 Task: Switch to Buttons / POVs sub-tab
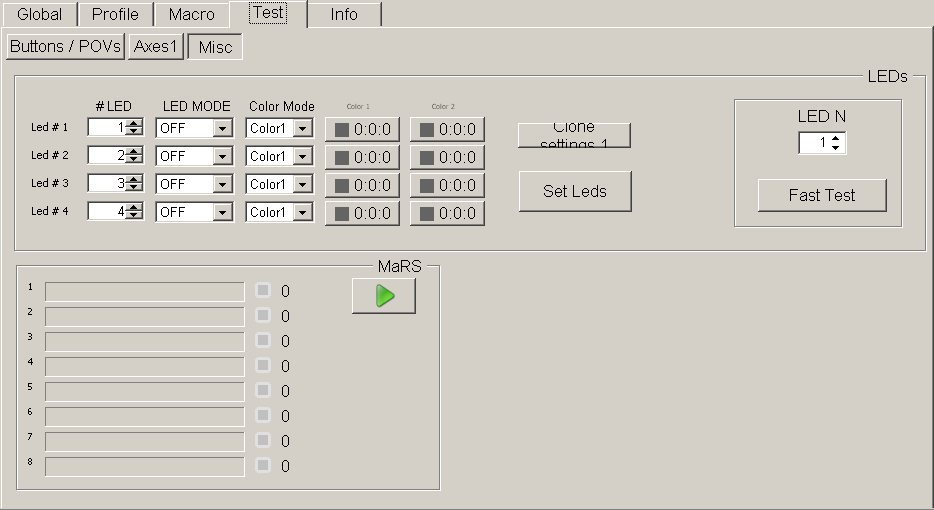point(65,47)
